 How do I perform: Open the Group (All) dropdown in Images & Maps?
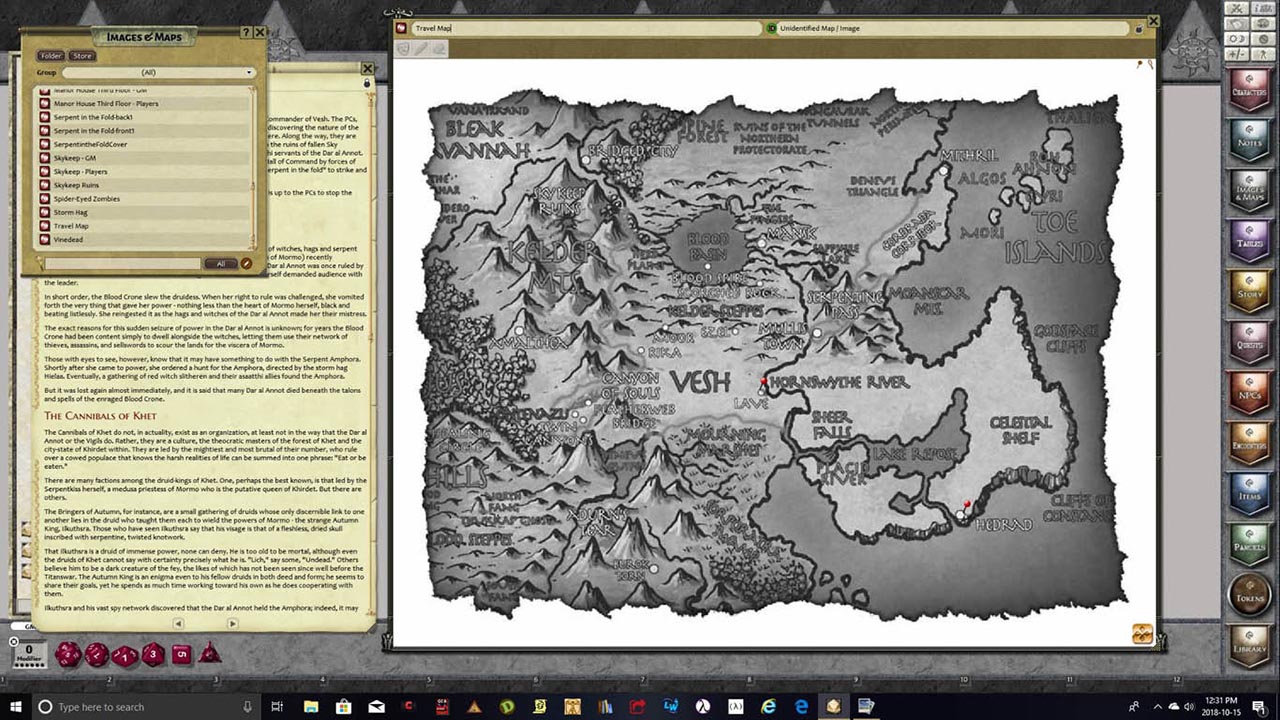pyautogui.click(x=158, y=72)
